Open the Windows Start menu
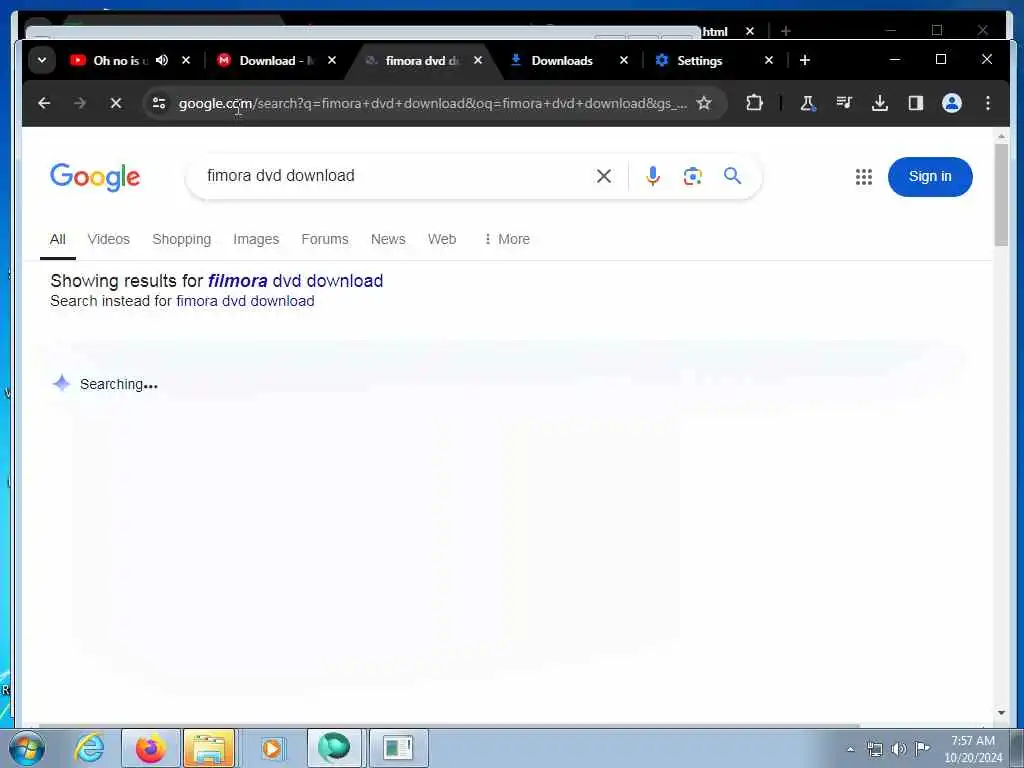 tap(26, 748)
